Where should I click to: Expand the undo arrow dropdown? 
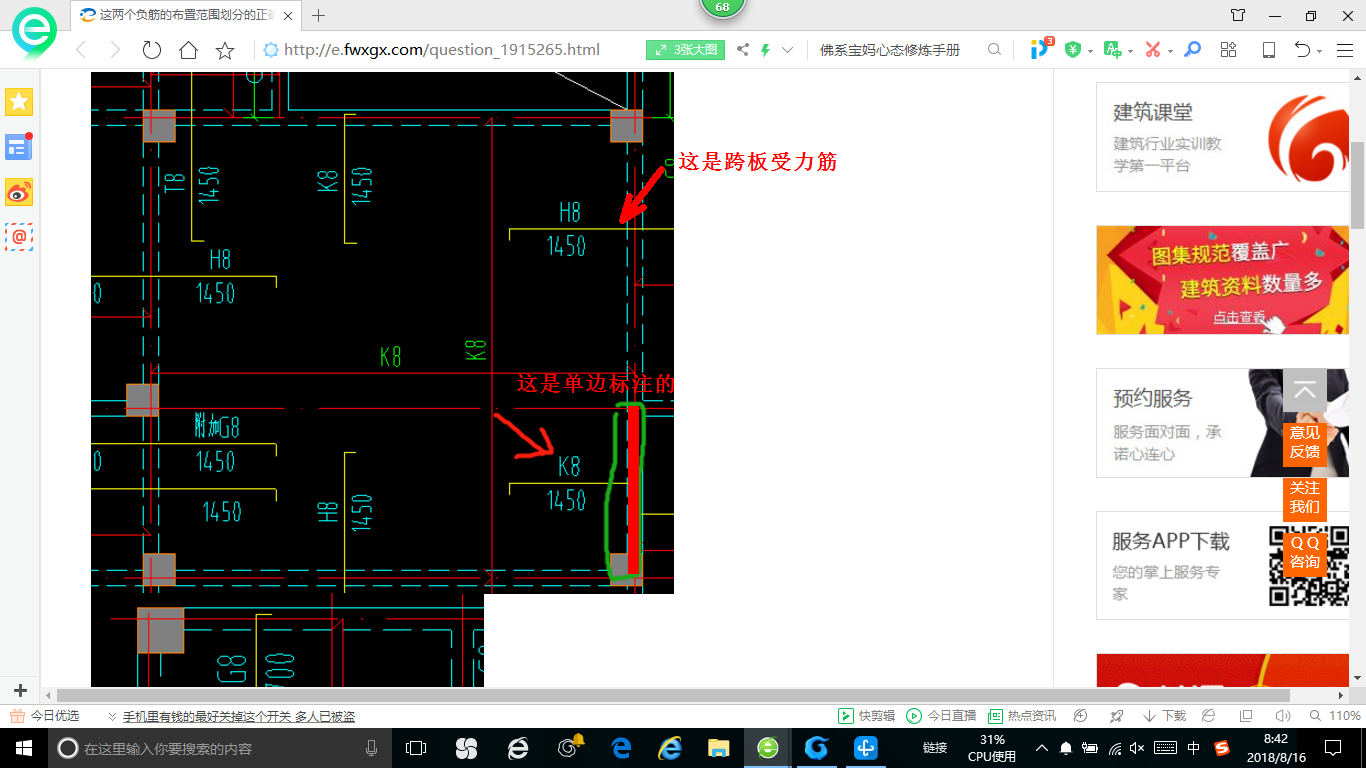tap(1319, 51)
